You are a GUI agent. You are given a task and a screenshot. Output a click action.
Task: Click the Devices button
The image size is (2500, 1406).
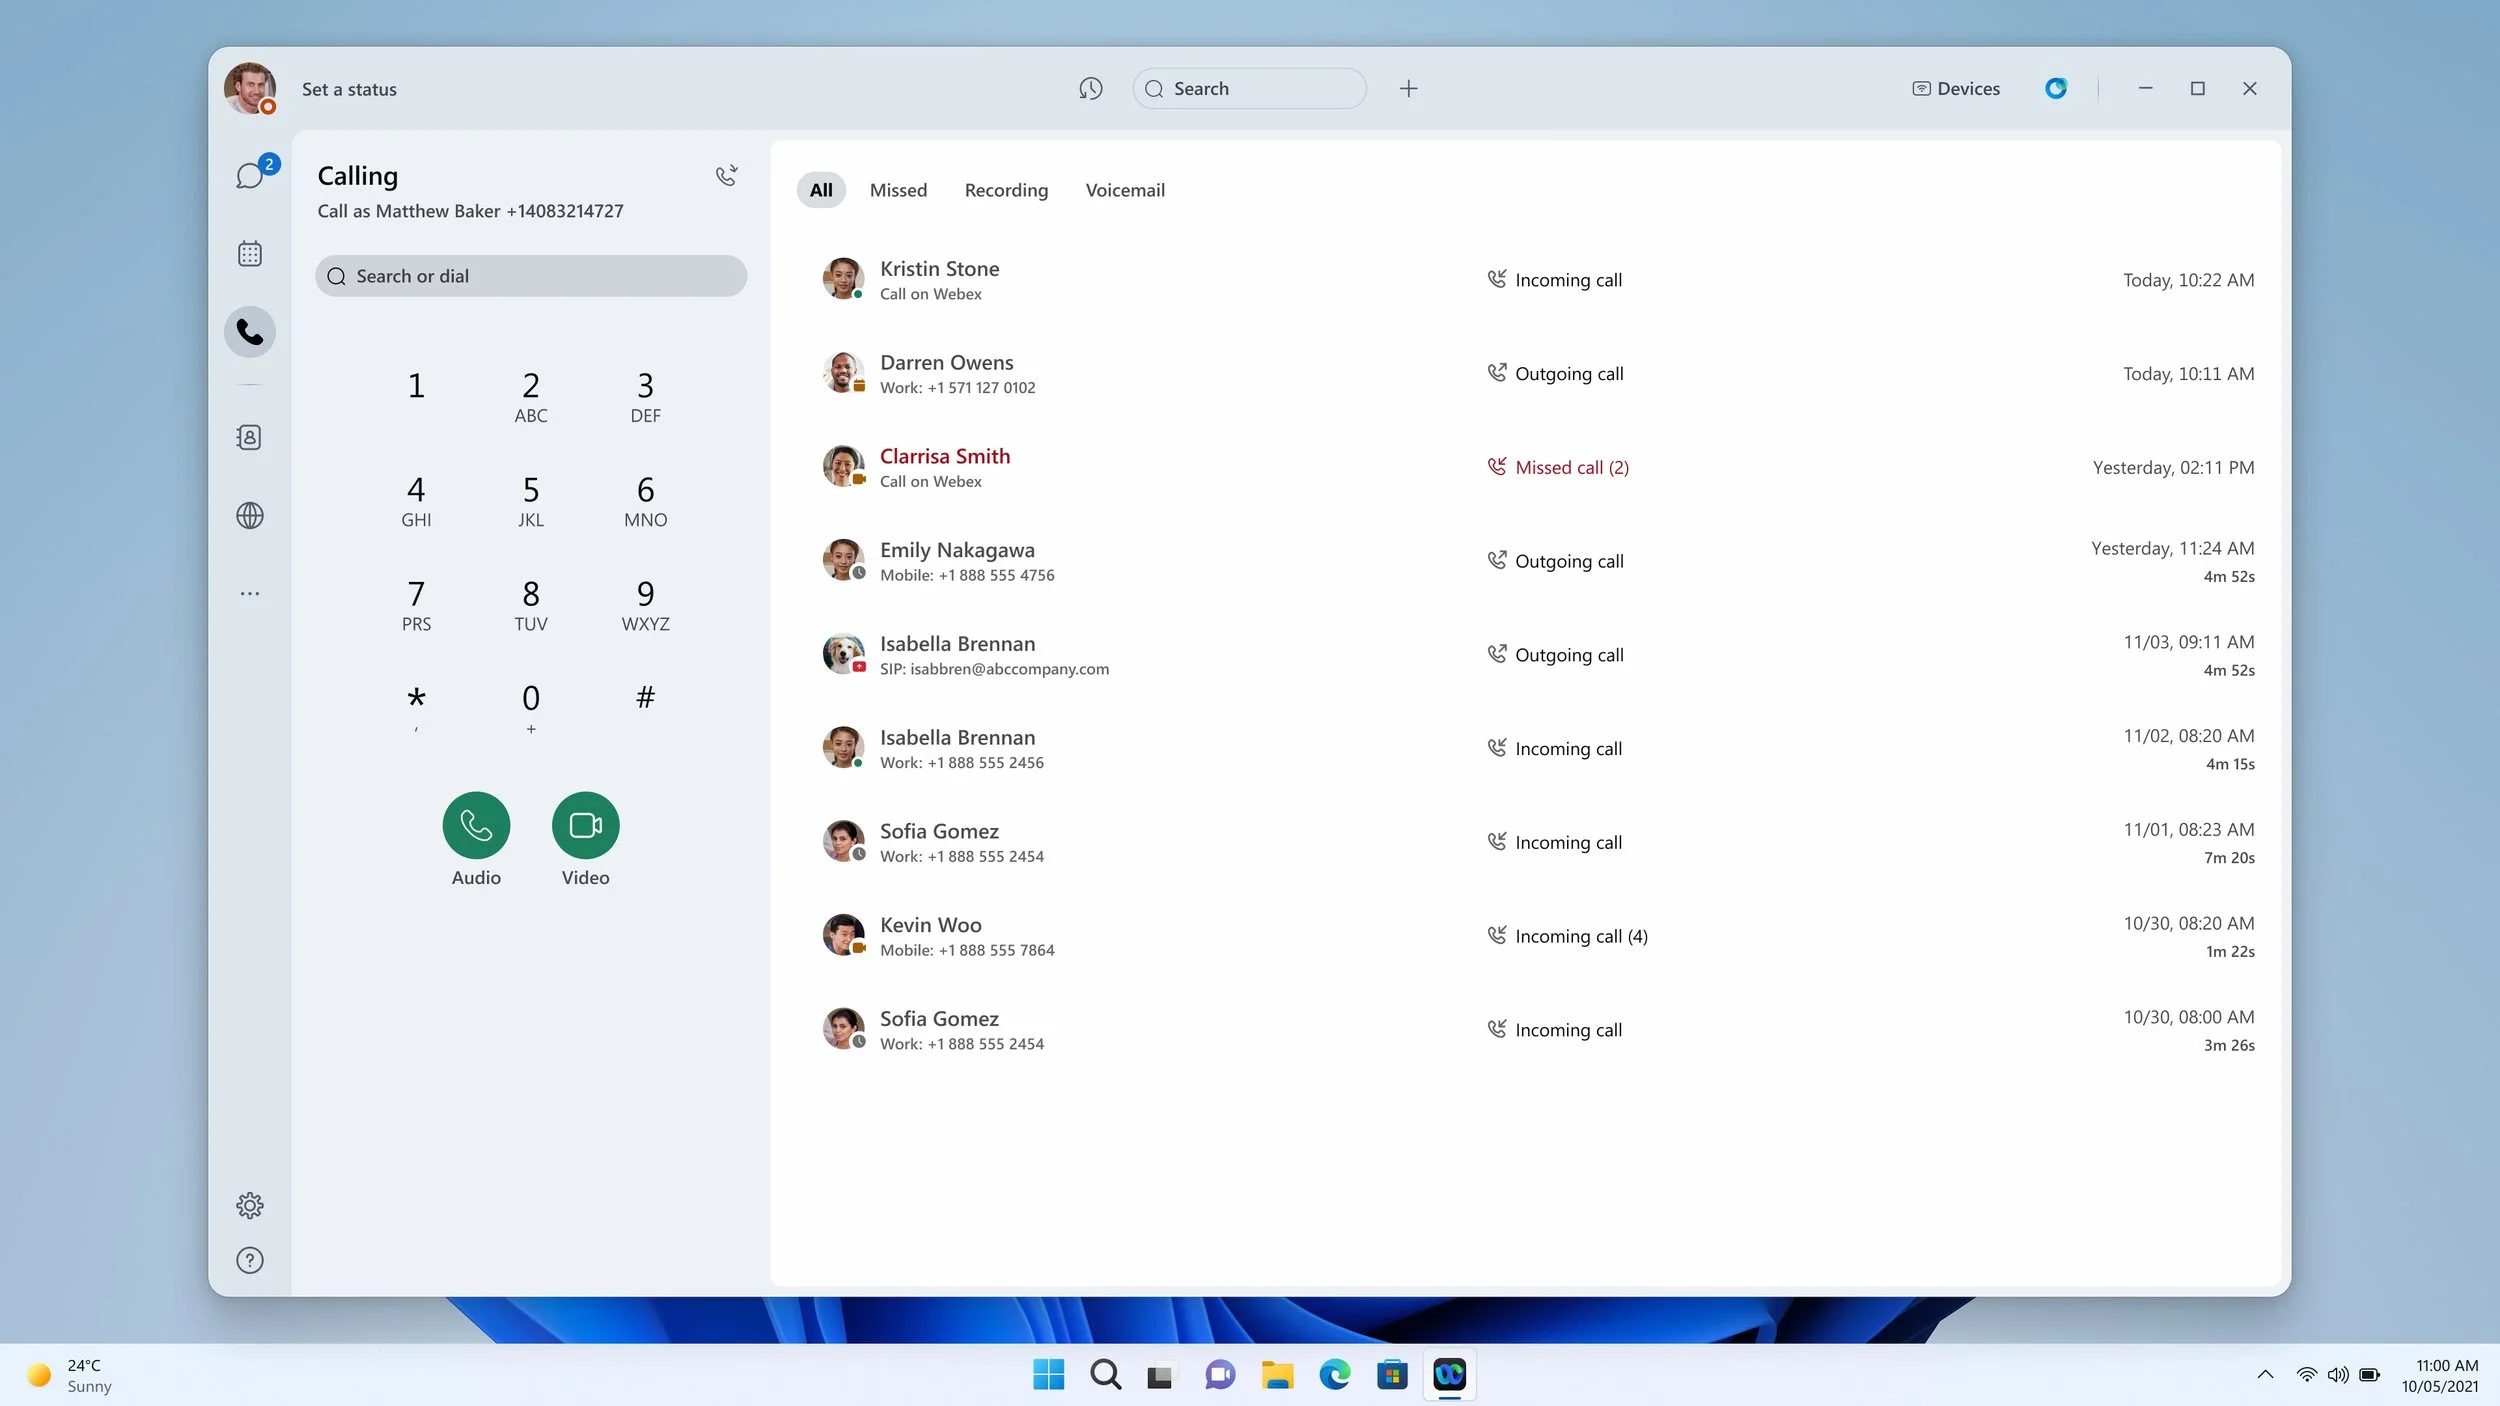[1955, 88]
